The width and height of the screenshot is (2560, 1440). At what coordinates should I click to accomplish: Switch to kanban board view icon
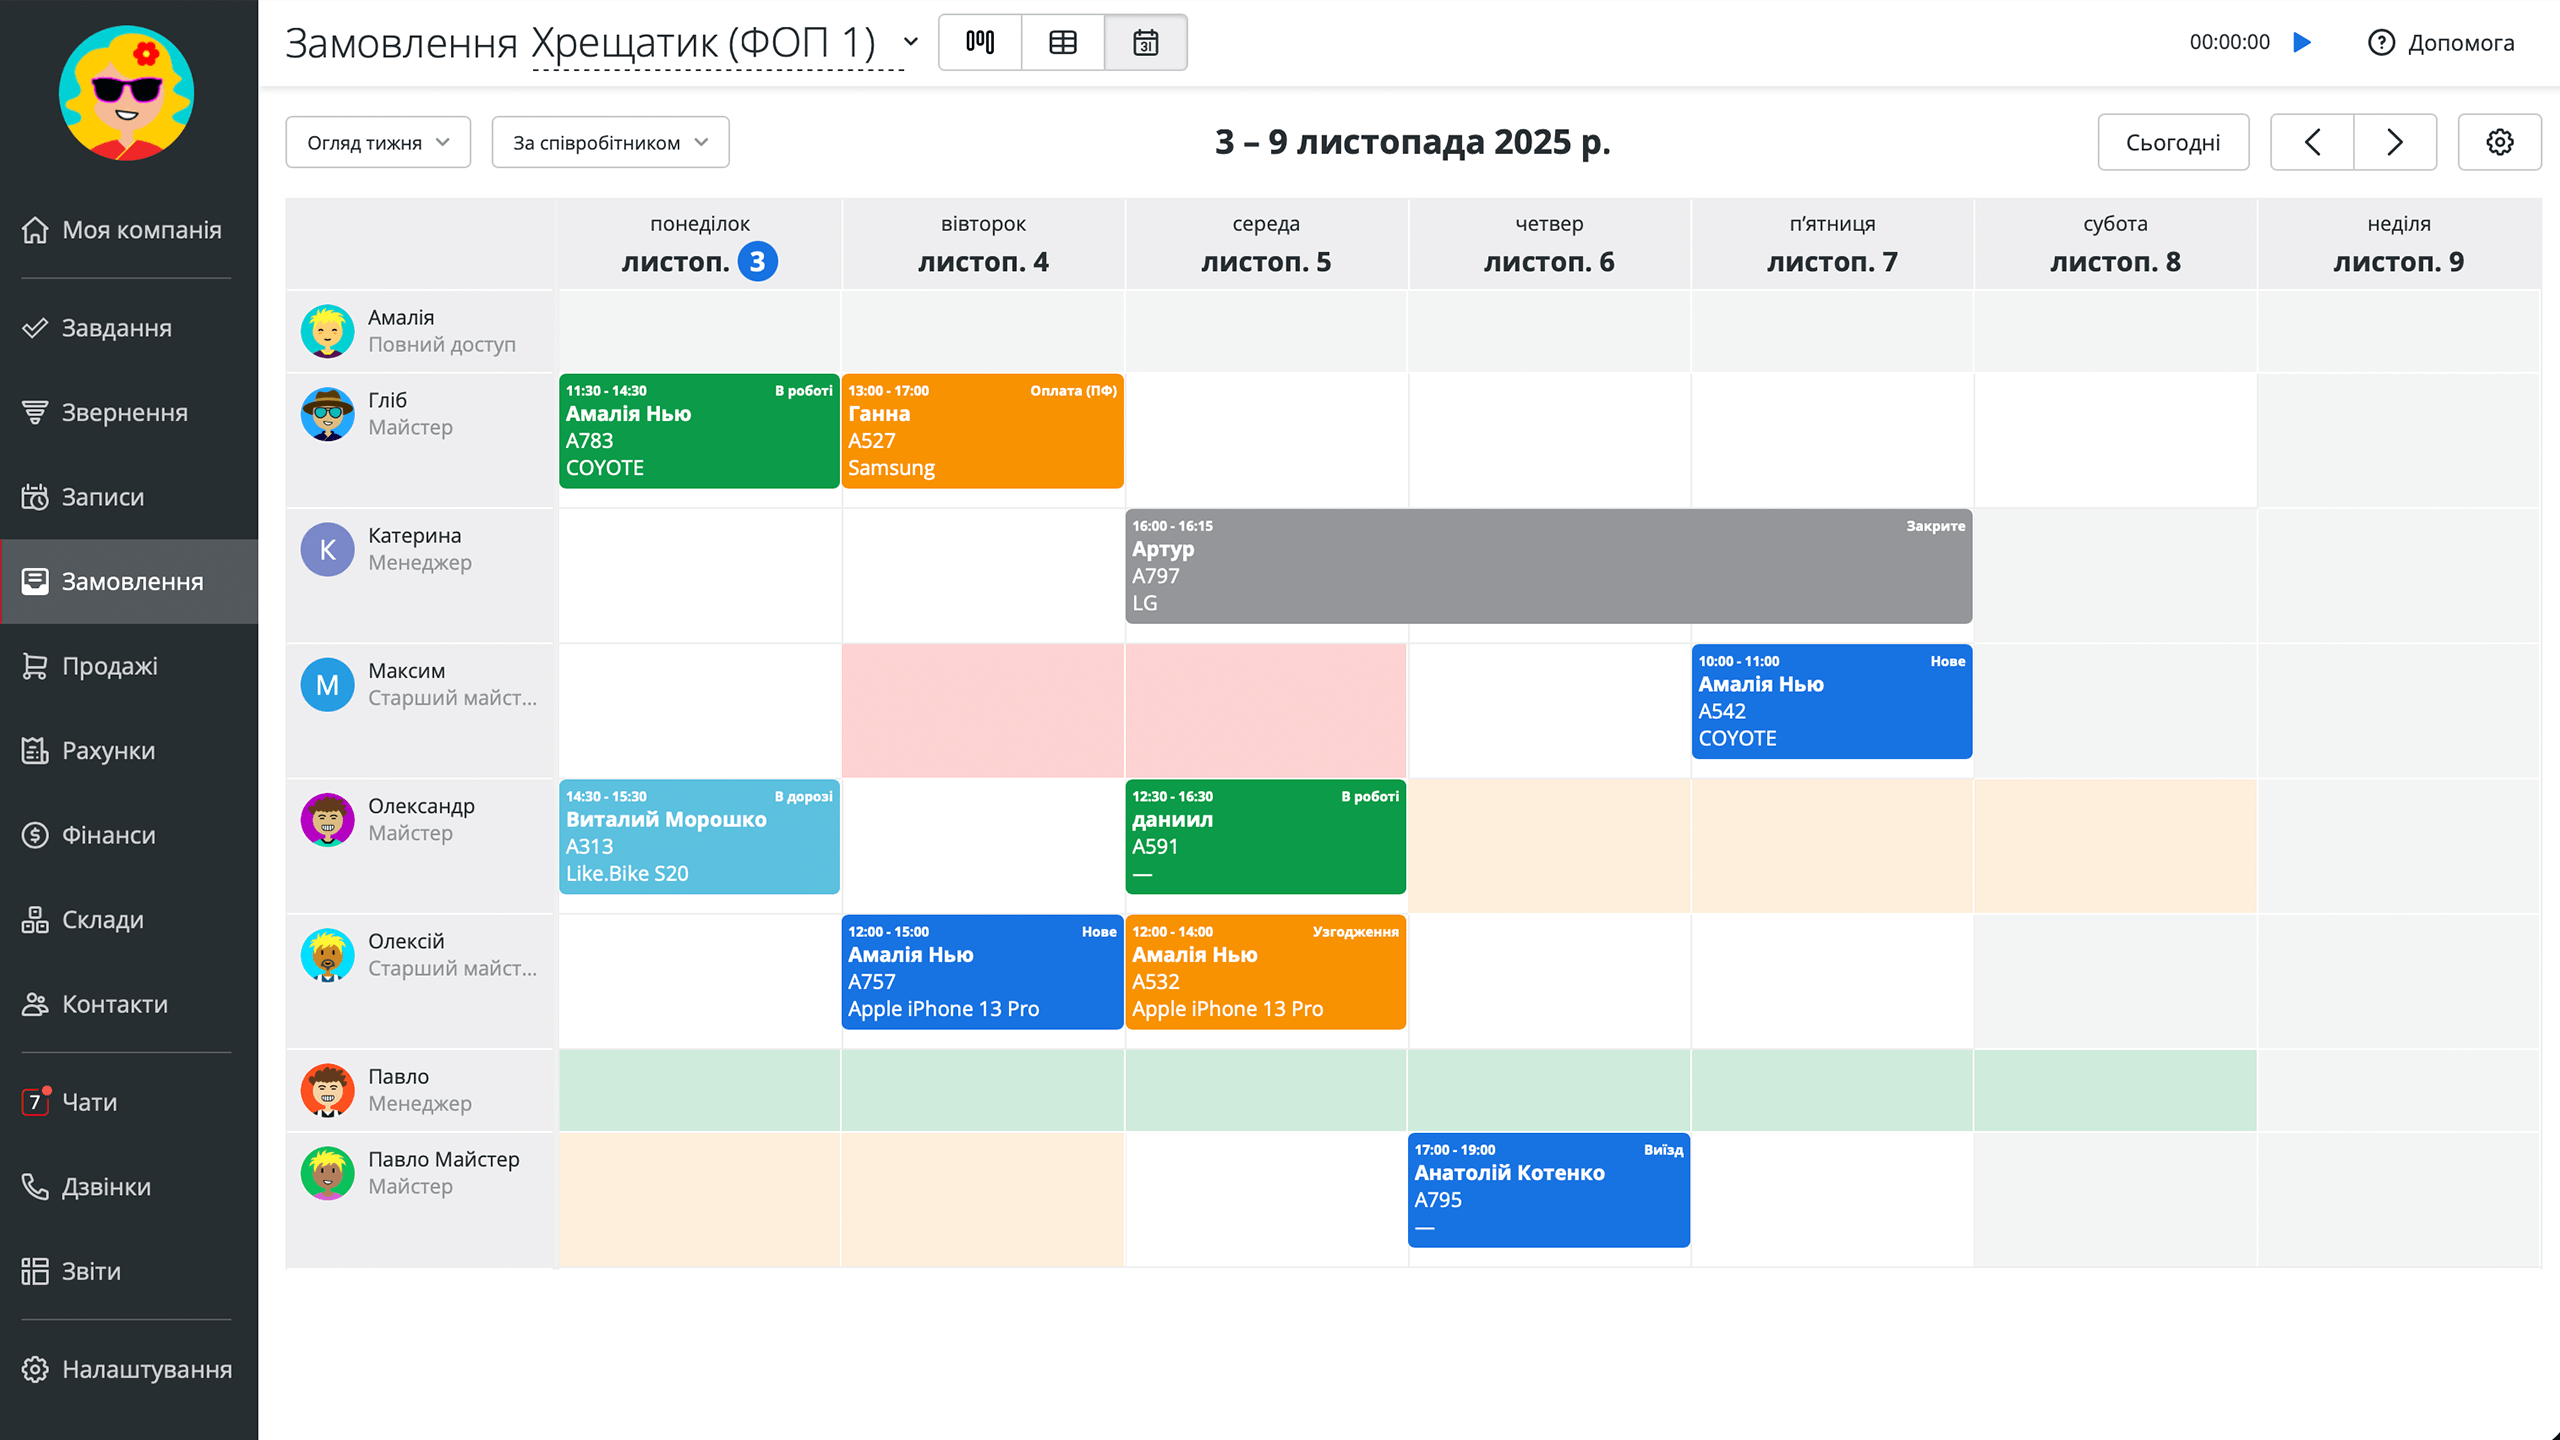coord(980,42)
